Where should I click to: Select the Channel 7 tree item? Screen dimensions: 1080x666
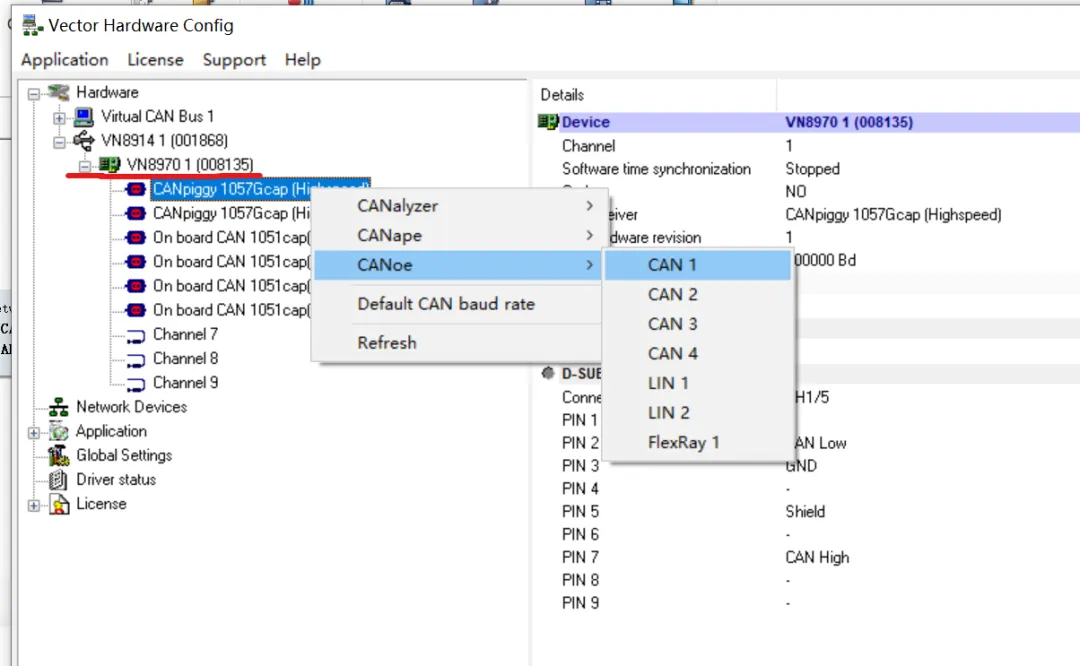(x=185, y=335)
